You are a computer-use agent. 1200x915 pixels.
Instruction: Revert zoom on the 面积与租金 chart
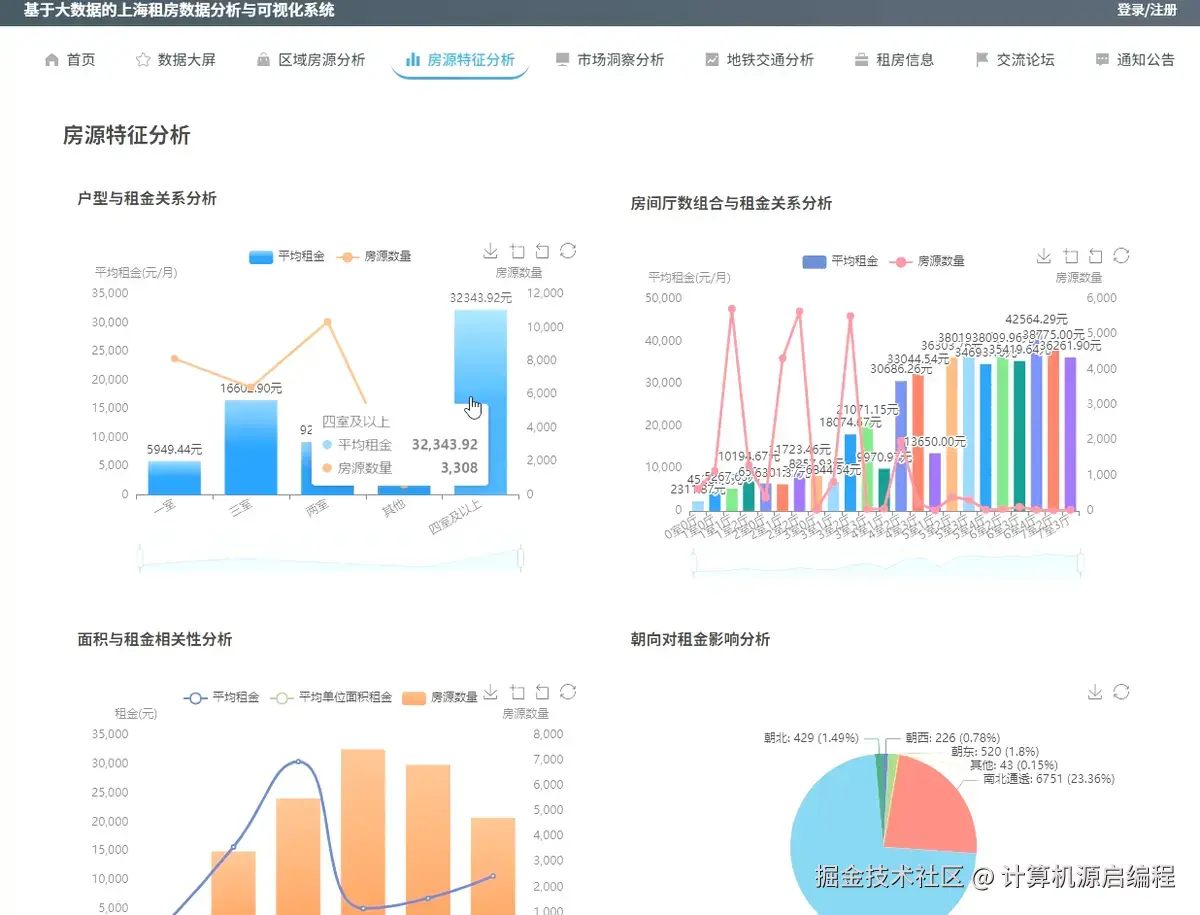click(542, 692)
